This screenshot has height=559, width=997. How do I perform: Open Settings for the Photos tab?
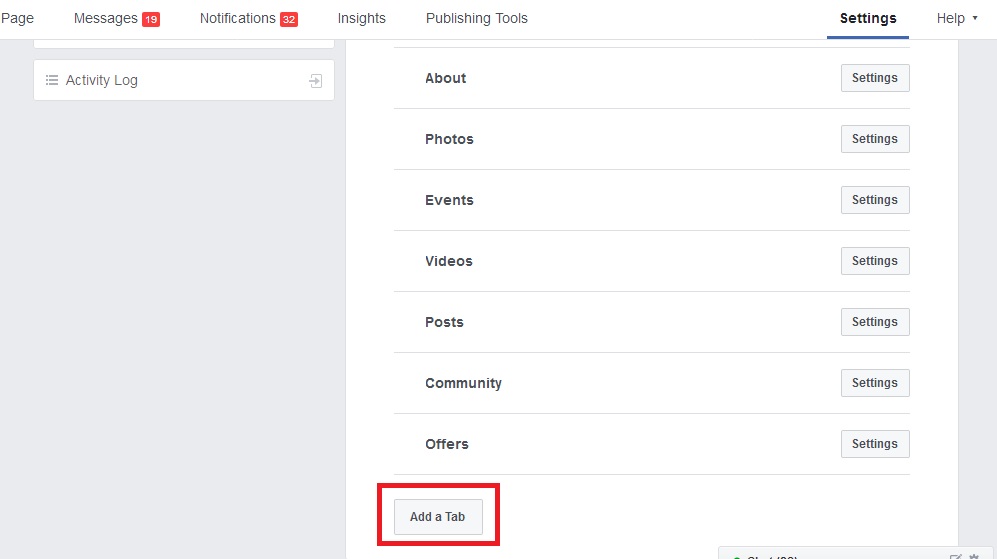click(875, 139)
